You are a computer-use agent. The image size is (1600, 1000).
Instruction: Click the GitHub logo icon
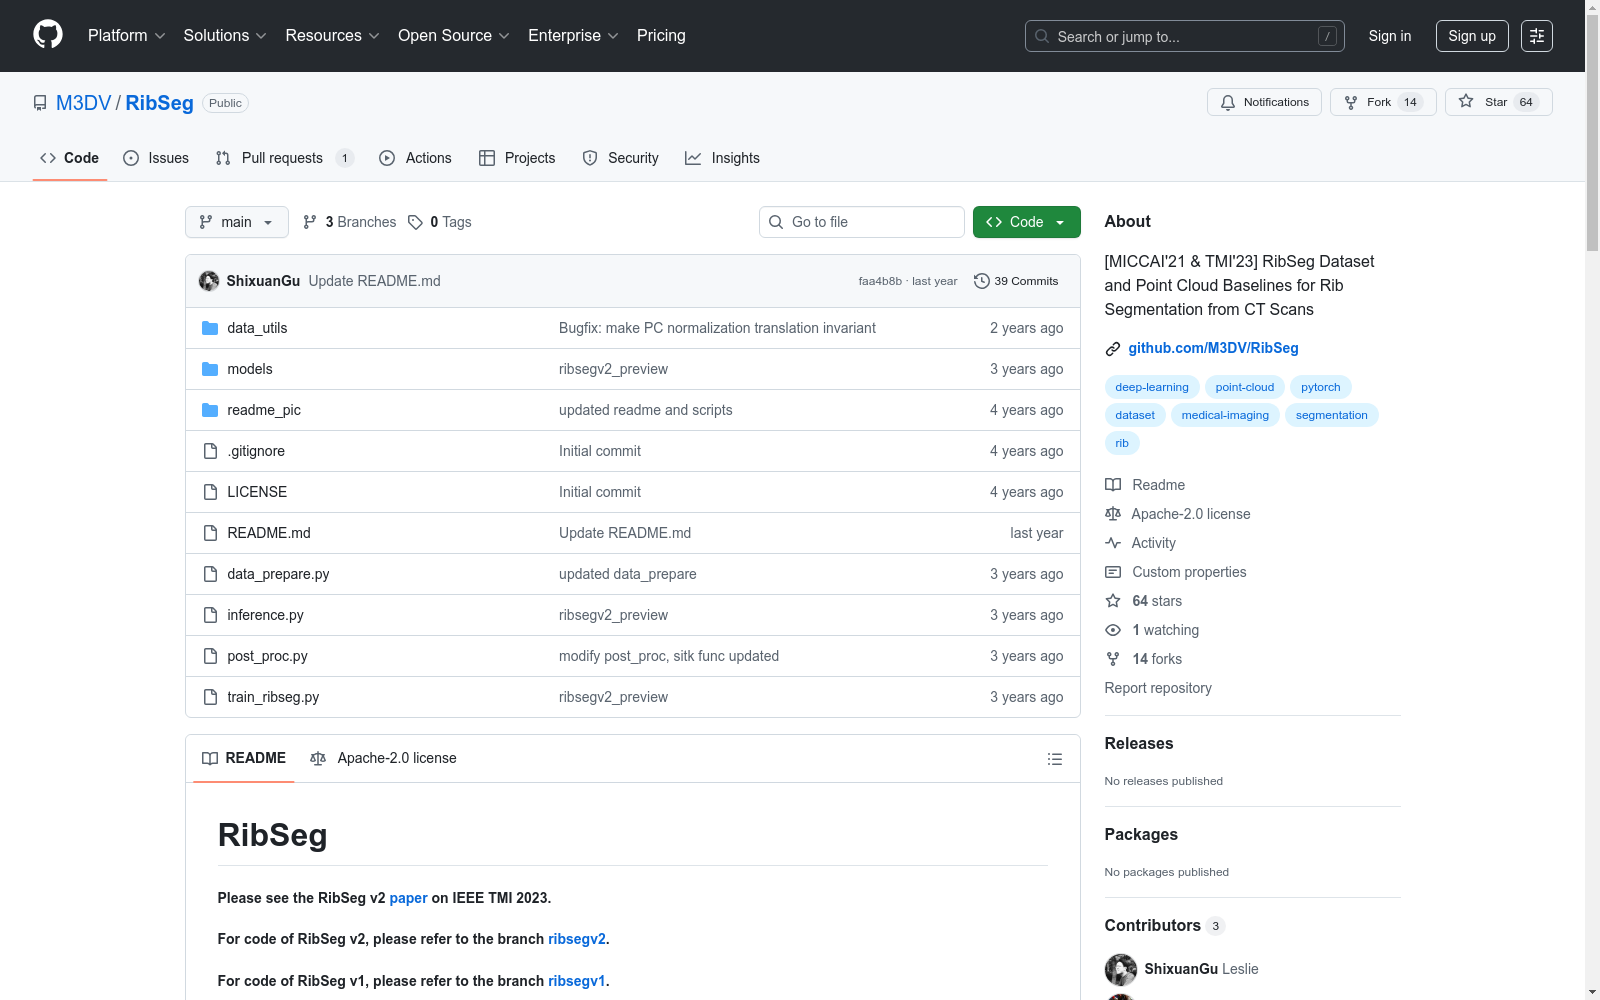point(48,35)
